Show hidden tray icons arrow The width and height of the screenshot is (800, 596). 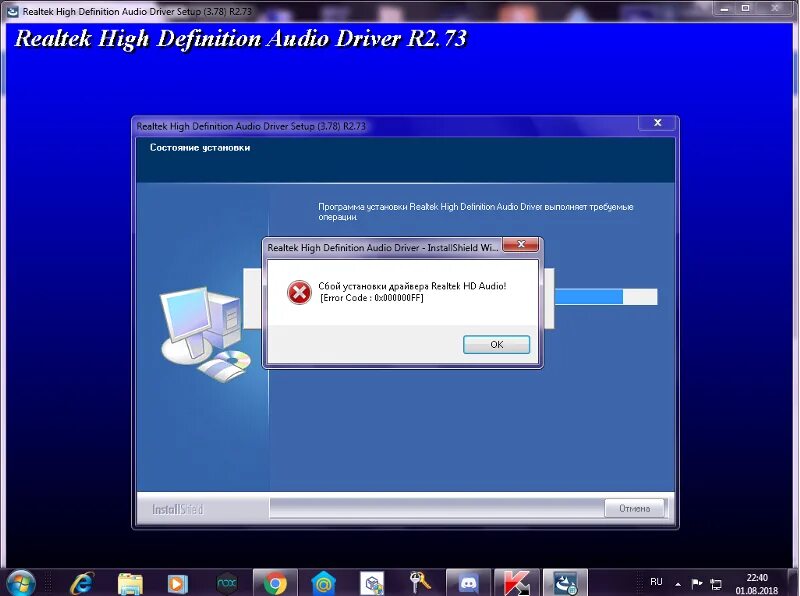coord(678,583)
